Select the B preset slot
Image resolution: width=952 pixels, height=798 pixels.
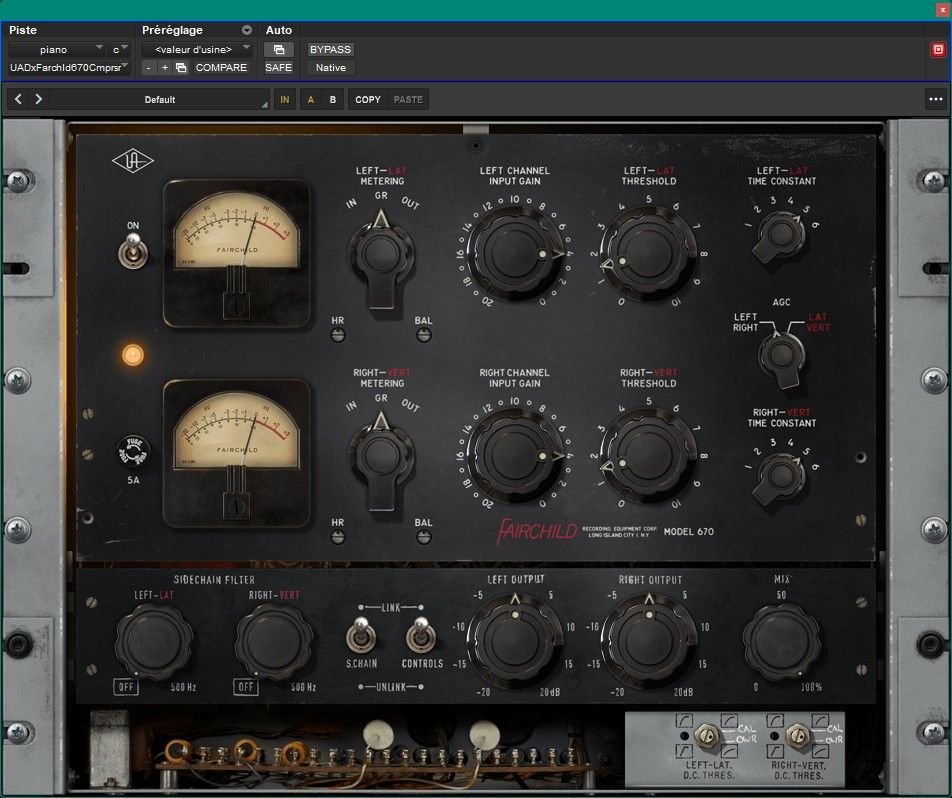(333, 100)
